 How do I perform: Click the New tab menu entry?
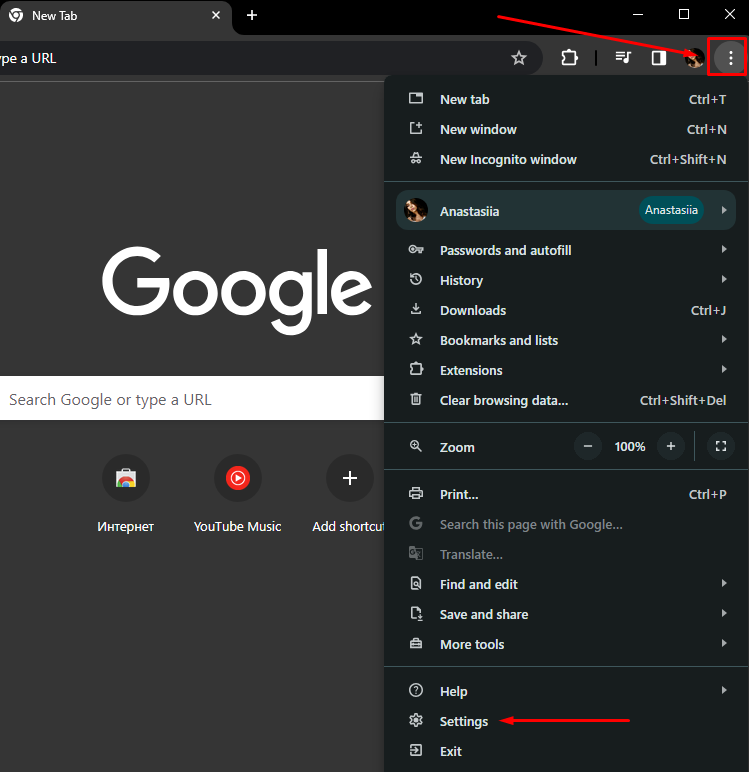[566, 99]
